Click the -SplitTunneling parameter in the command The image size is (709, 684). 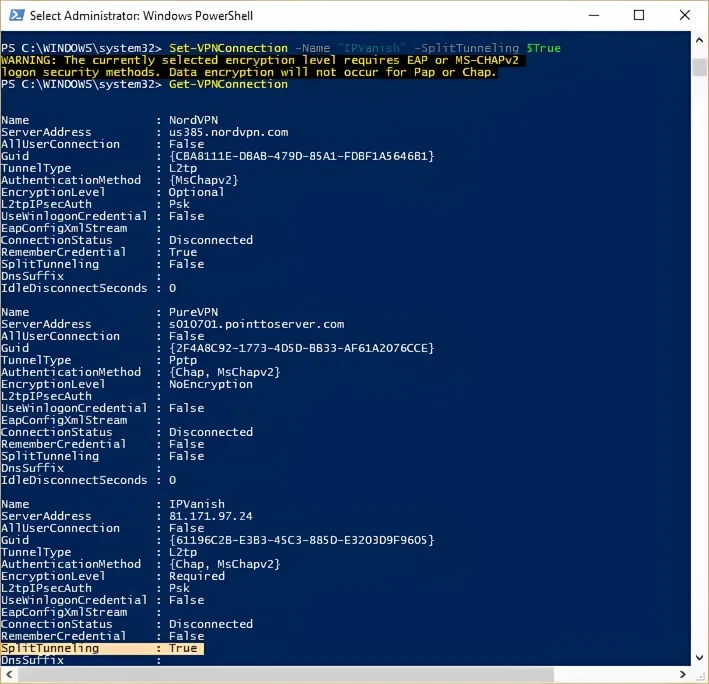467,48
